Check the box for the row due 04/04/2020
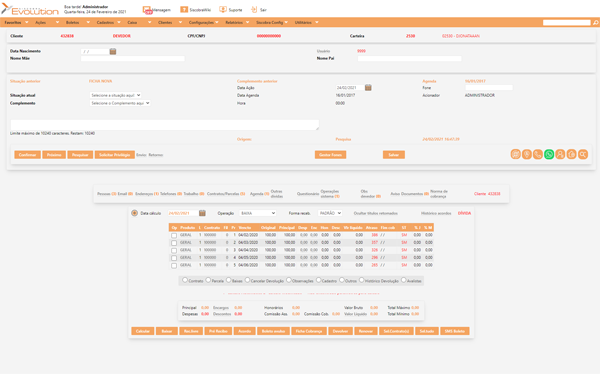 click(x=174, y=250)
